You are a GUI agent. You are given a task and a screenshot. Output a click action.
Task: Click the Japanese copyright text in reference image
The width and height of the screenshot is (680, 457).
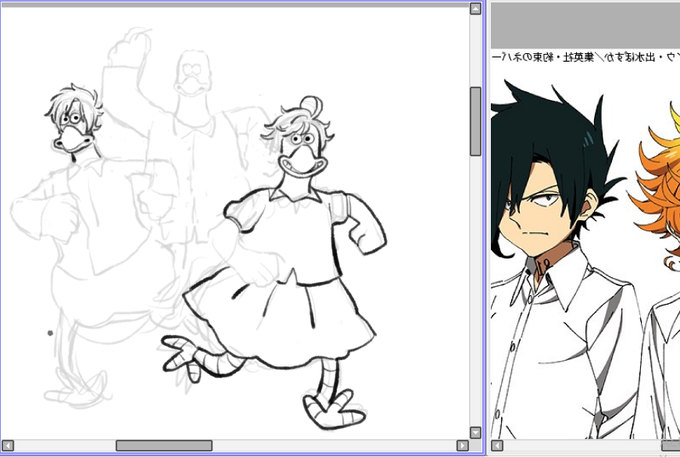pos(585,57)
